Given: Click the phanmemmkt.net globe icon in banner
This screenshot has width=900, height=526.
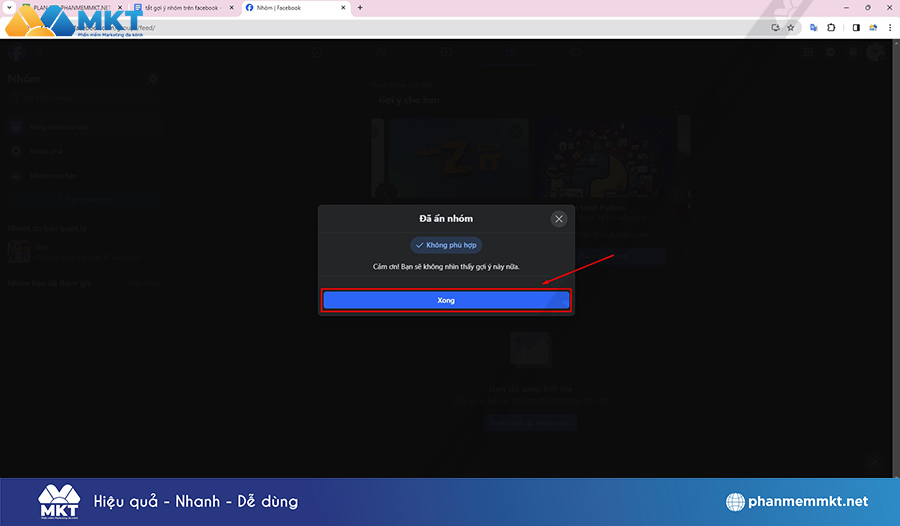Looking at the screenshot, I should (x=736, y=502).
